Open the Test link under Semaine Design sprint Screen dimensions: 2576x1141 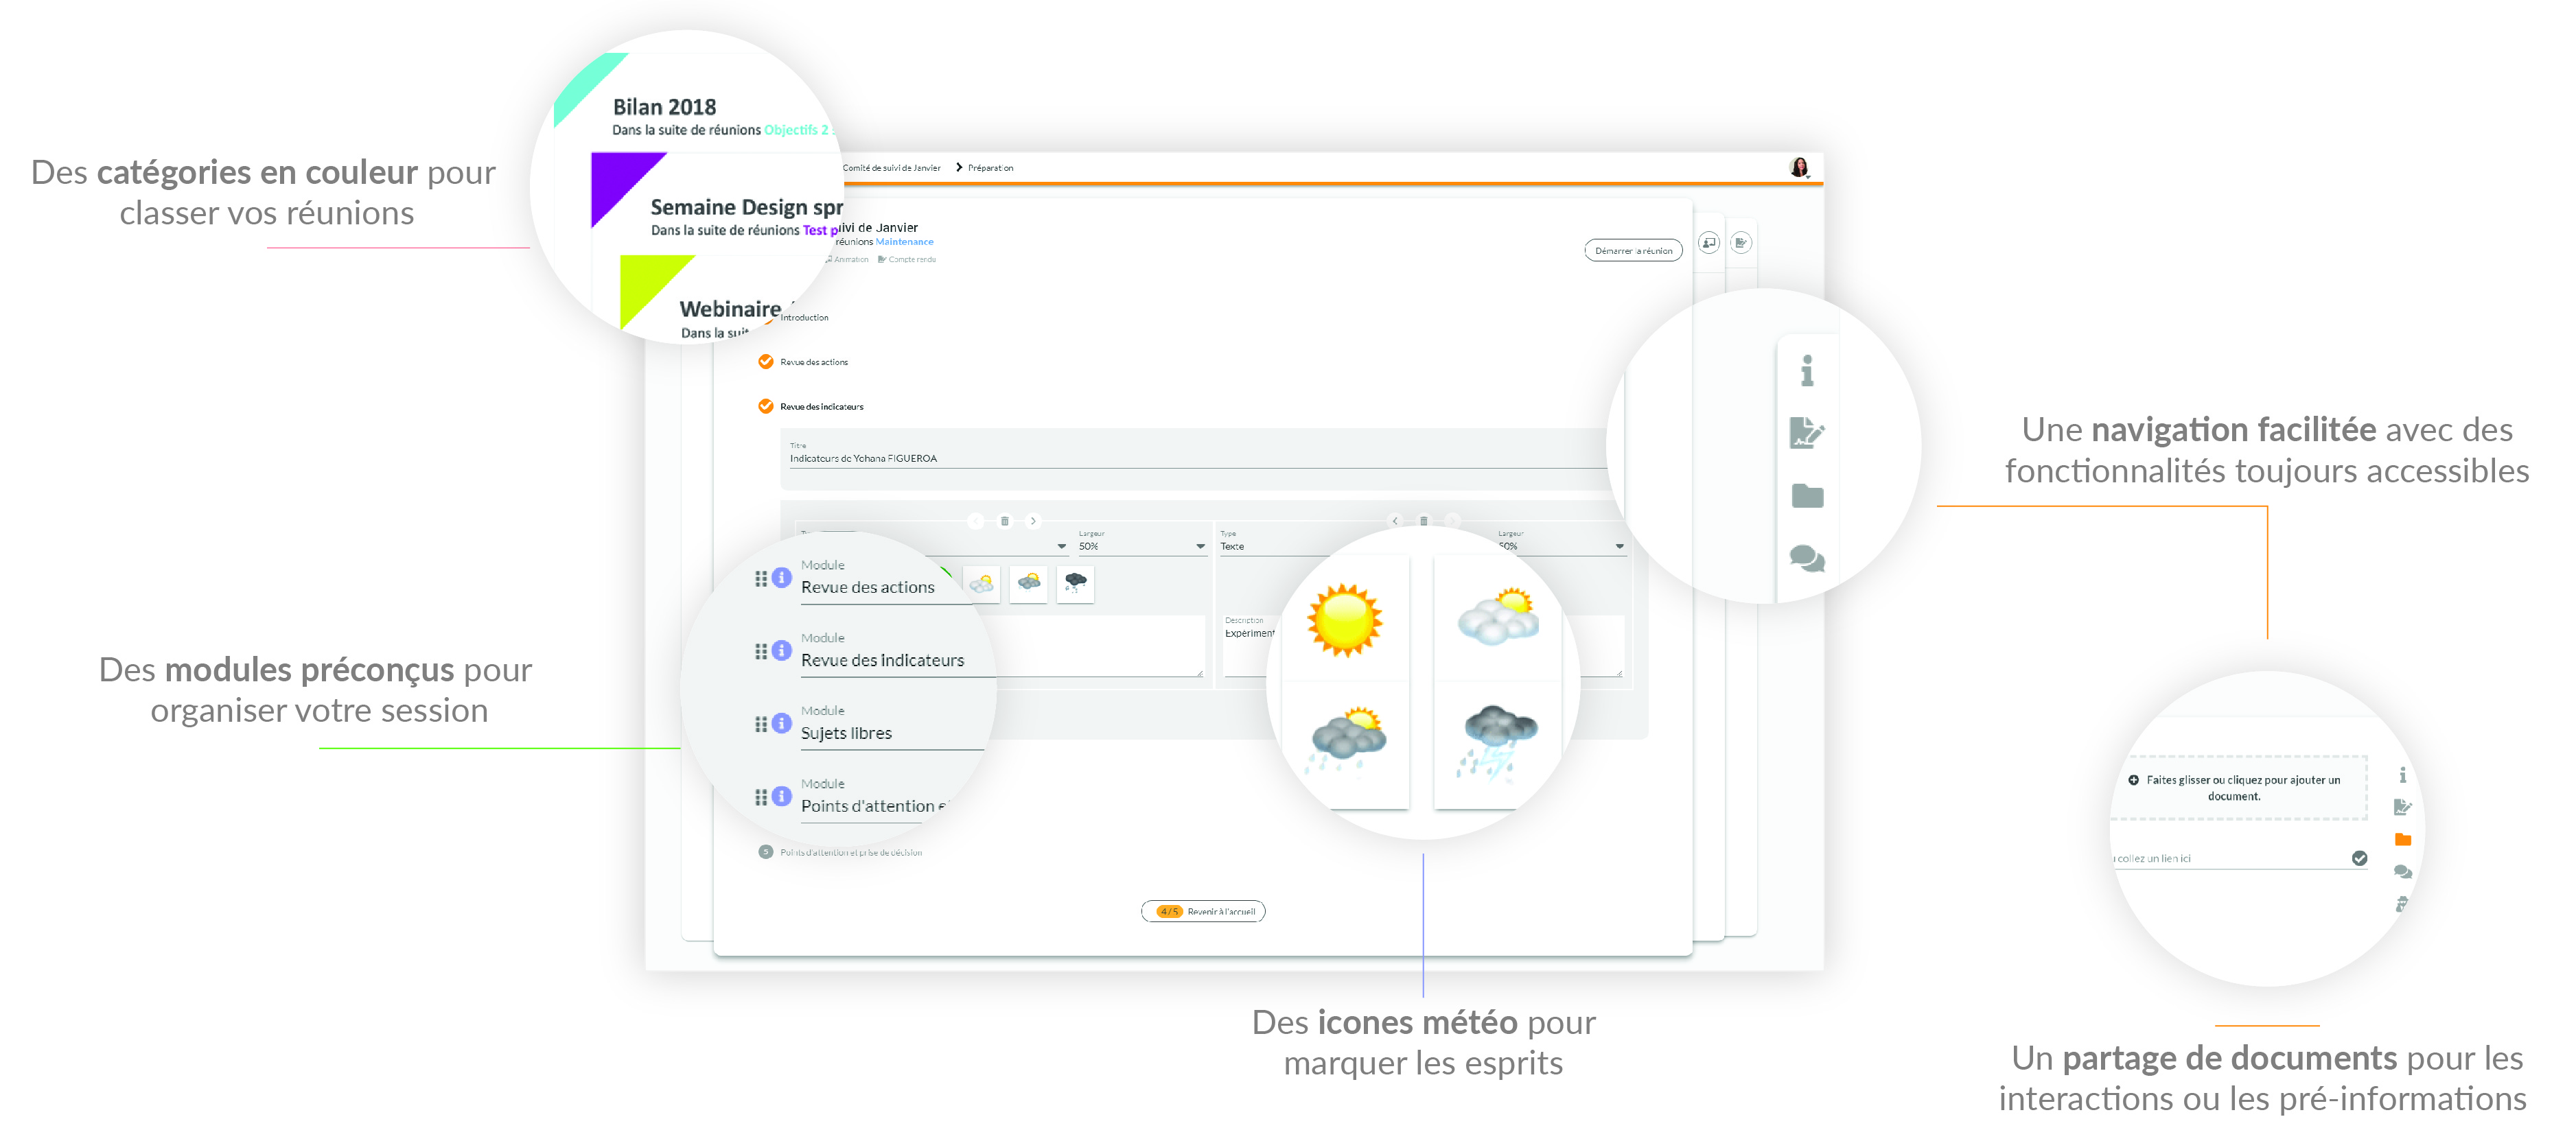pos(821,230)
